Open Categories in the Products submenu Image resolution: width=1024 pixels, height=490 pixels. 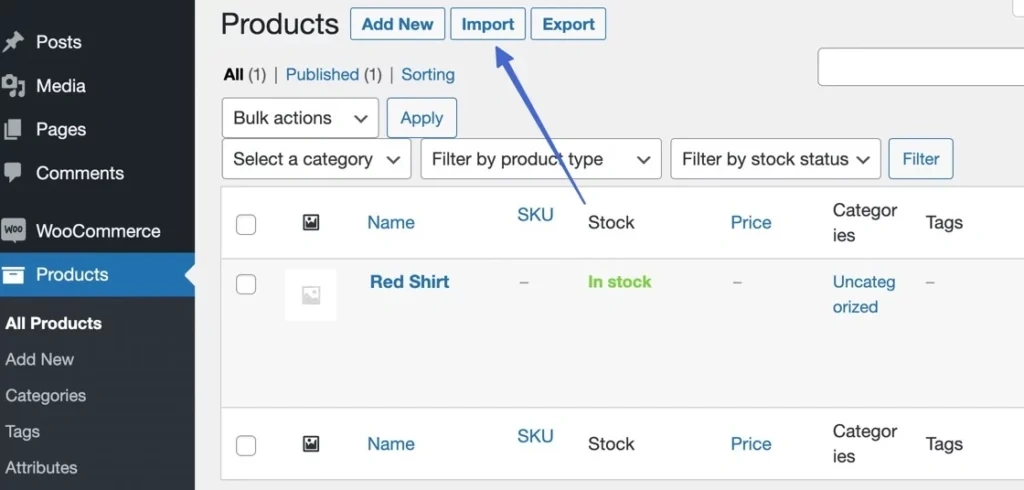pyautogui.click(x=46, y=395)
